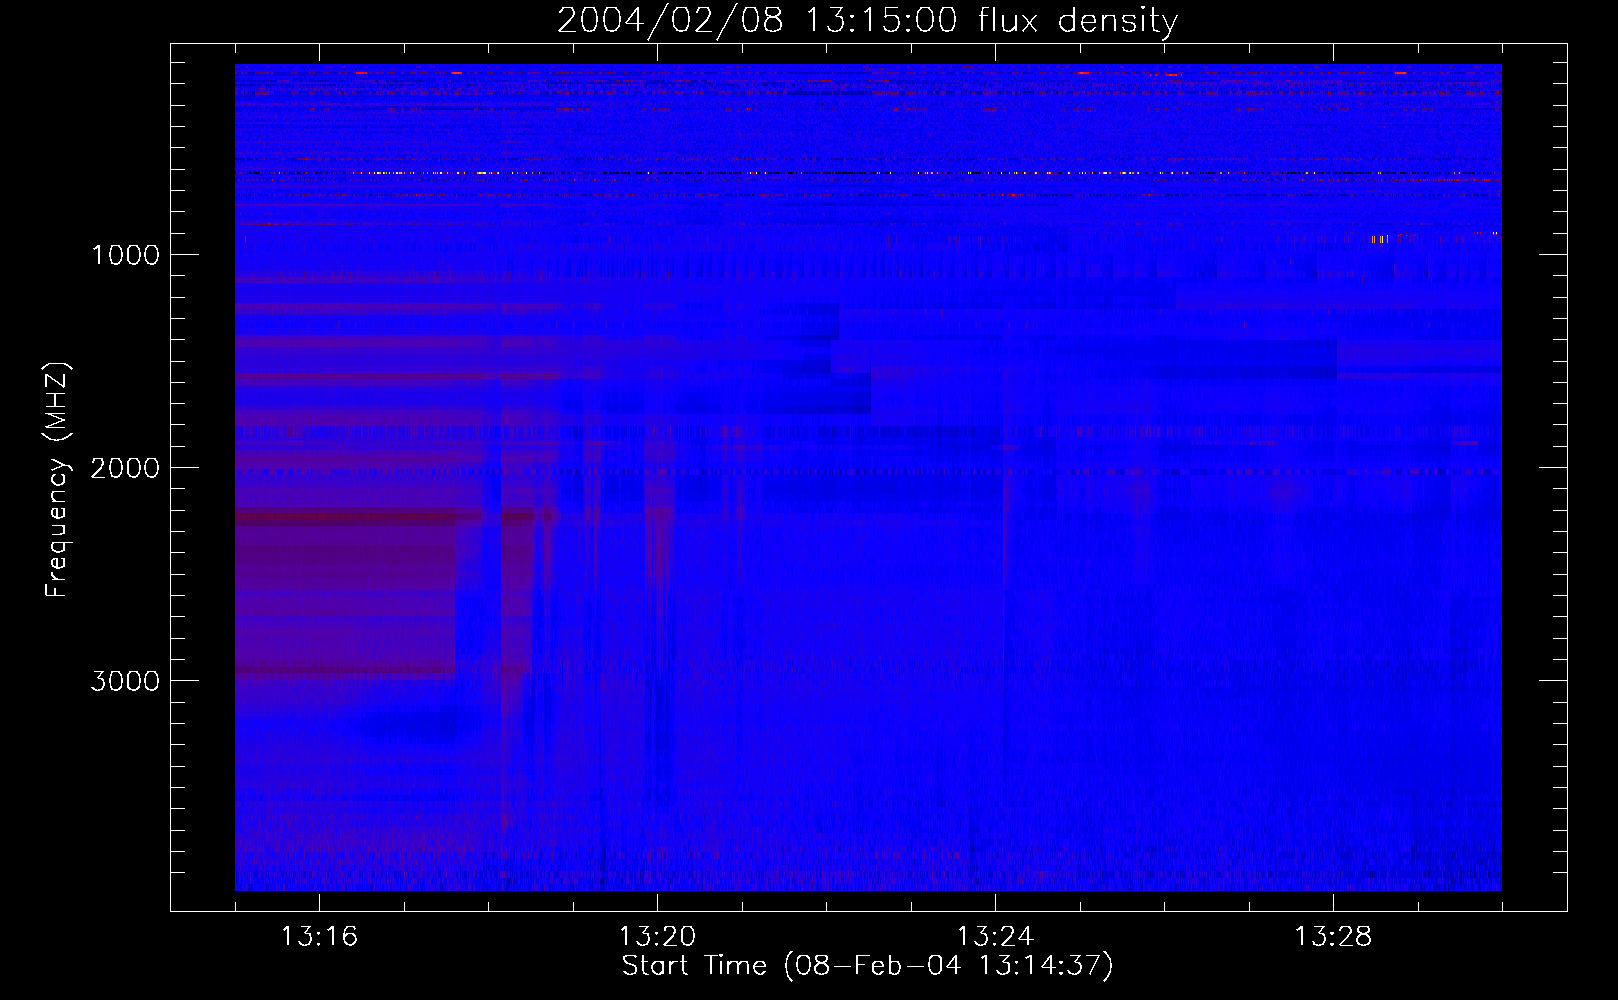Click the 13:20 time tick label
Screen dimensions: 1618x1000
pos(657,937)
